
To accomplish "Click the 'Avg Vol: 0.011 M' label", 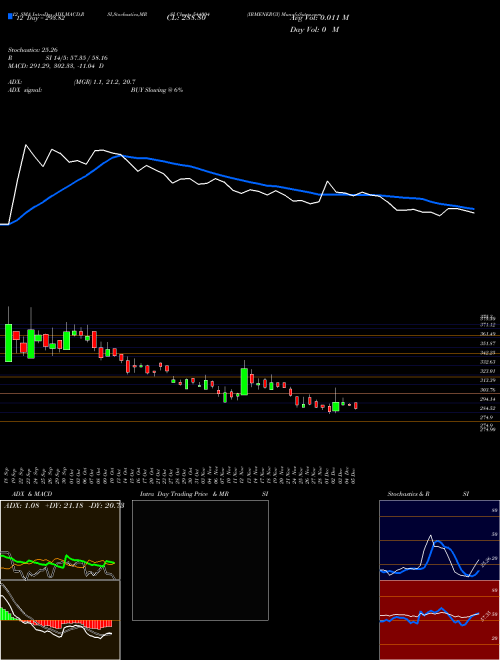I will (x=319, y=18).
